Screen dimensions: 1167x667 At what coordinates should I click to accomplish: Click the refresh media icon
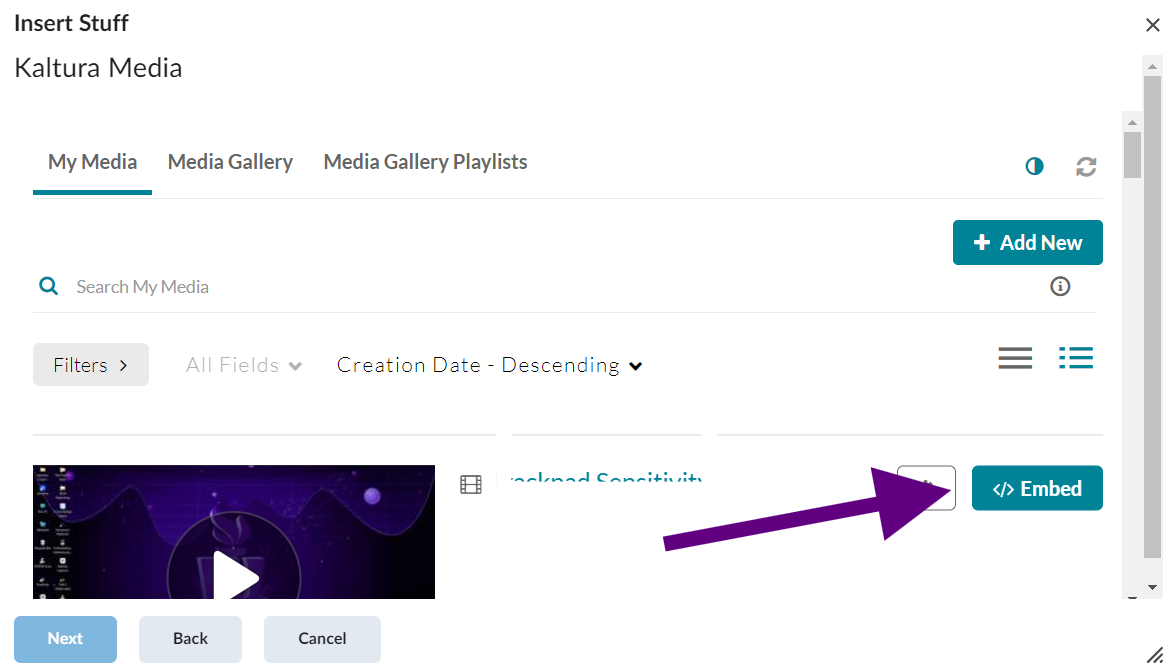[1086, 167]
